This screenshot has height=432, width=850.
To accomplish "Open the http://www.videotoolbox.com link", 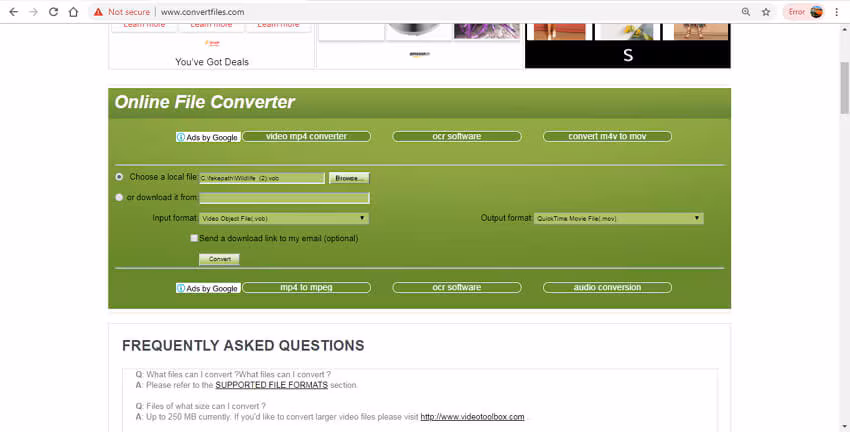I will click(472, 417).
